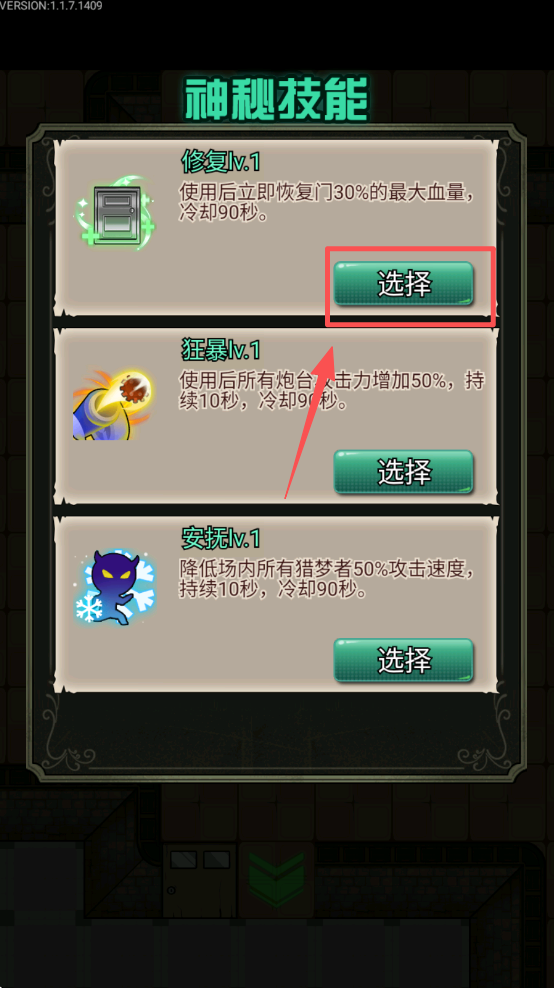Screen dimensions: 554x988
Task: Click the 安抚lv.1 skill name
Action: (x=221, y=538)
